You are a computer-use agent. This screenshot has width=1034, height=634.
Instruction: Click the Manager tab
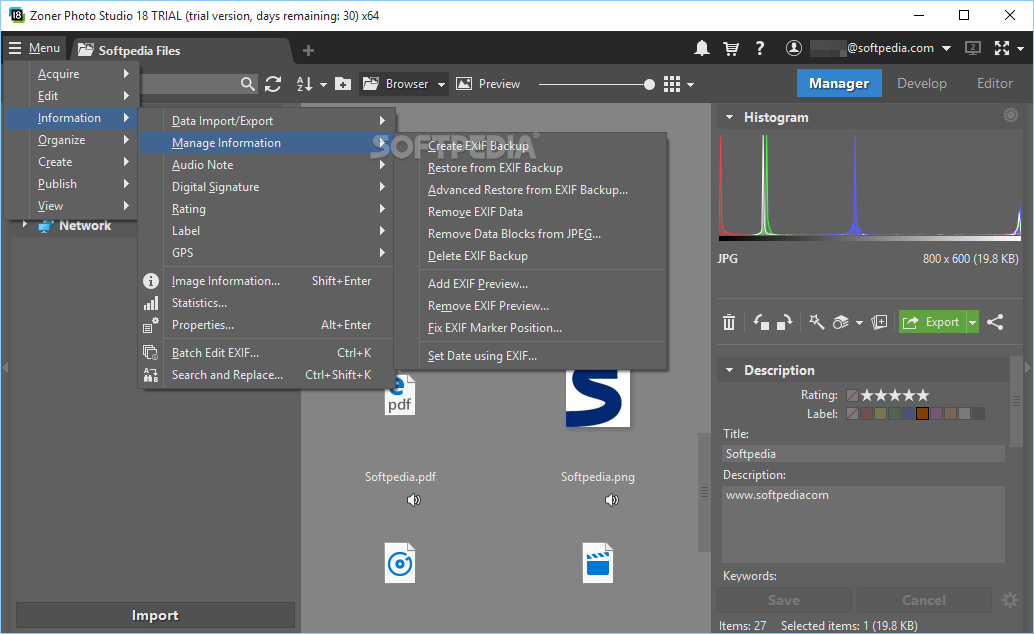[x=839, y=83]
